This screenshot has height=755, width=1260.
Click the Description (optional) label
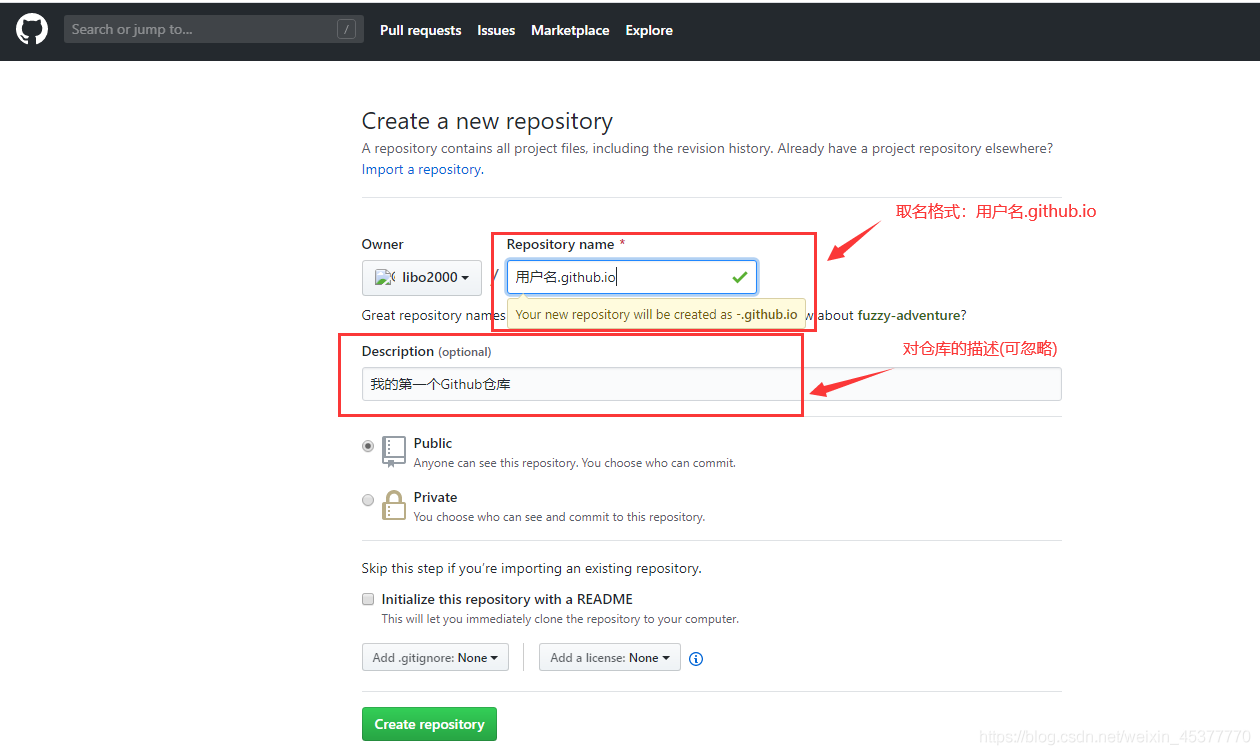426,351
